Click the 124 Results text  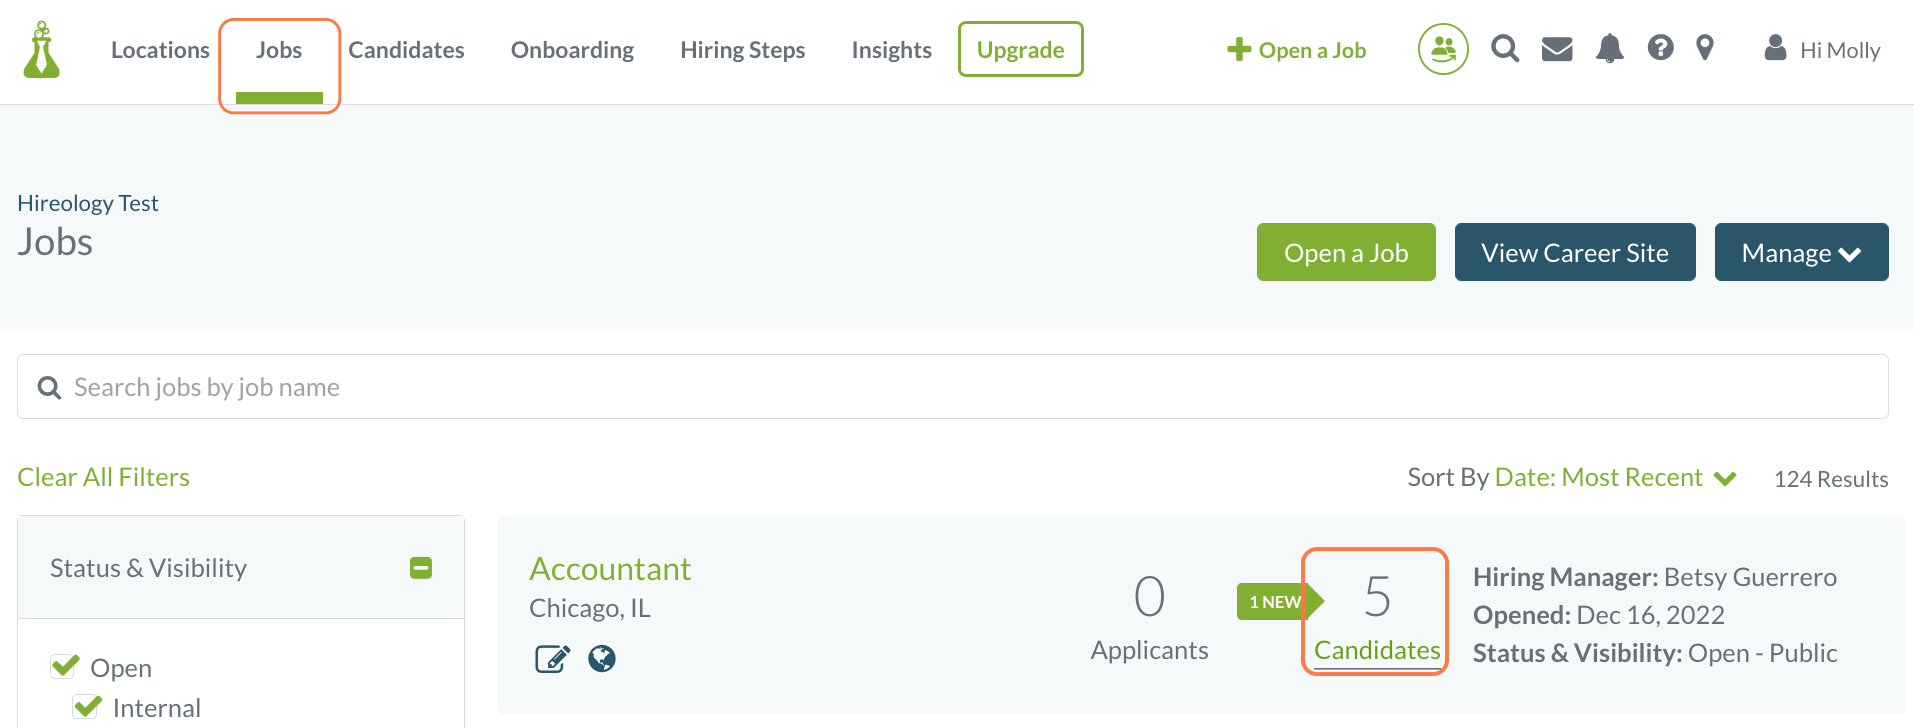(1831, 479)
